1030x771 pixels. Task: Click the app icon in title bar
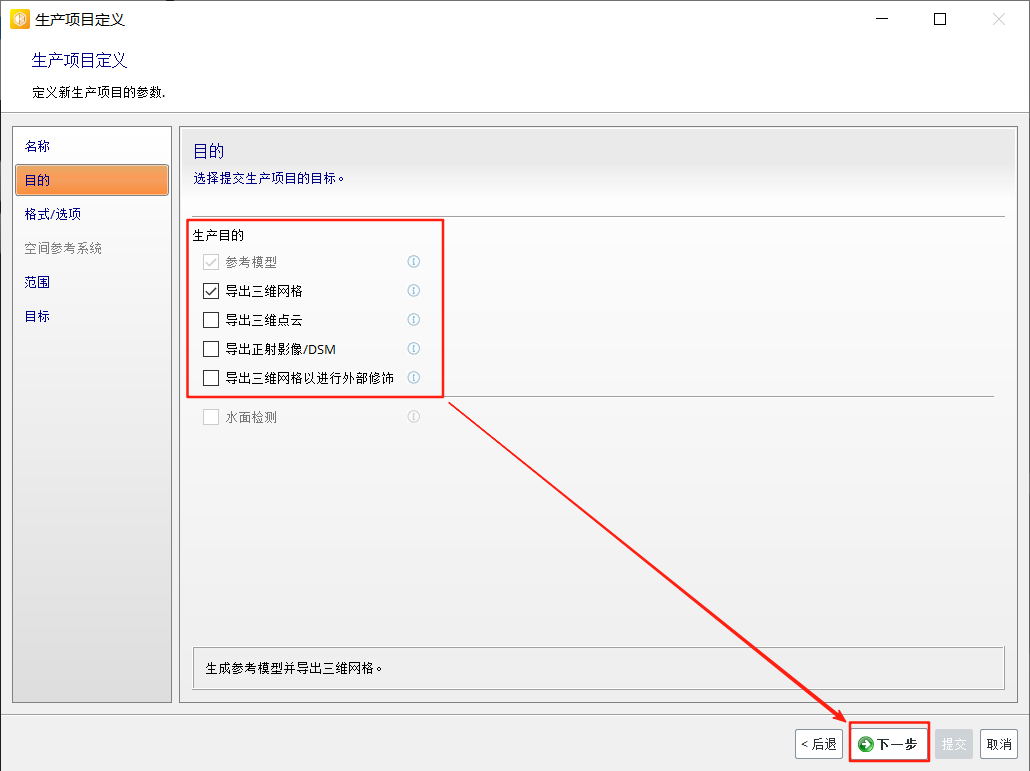tap(19, 19)
